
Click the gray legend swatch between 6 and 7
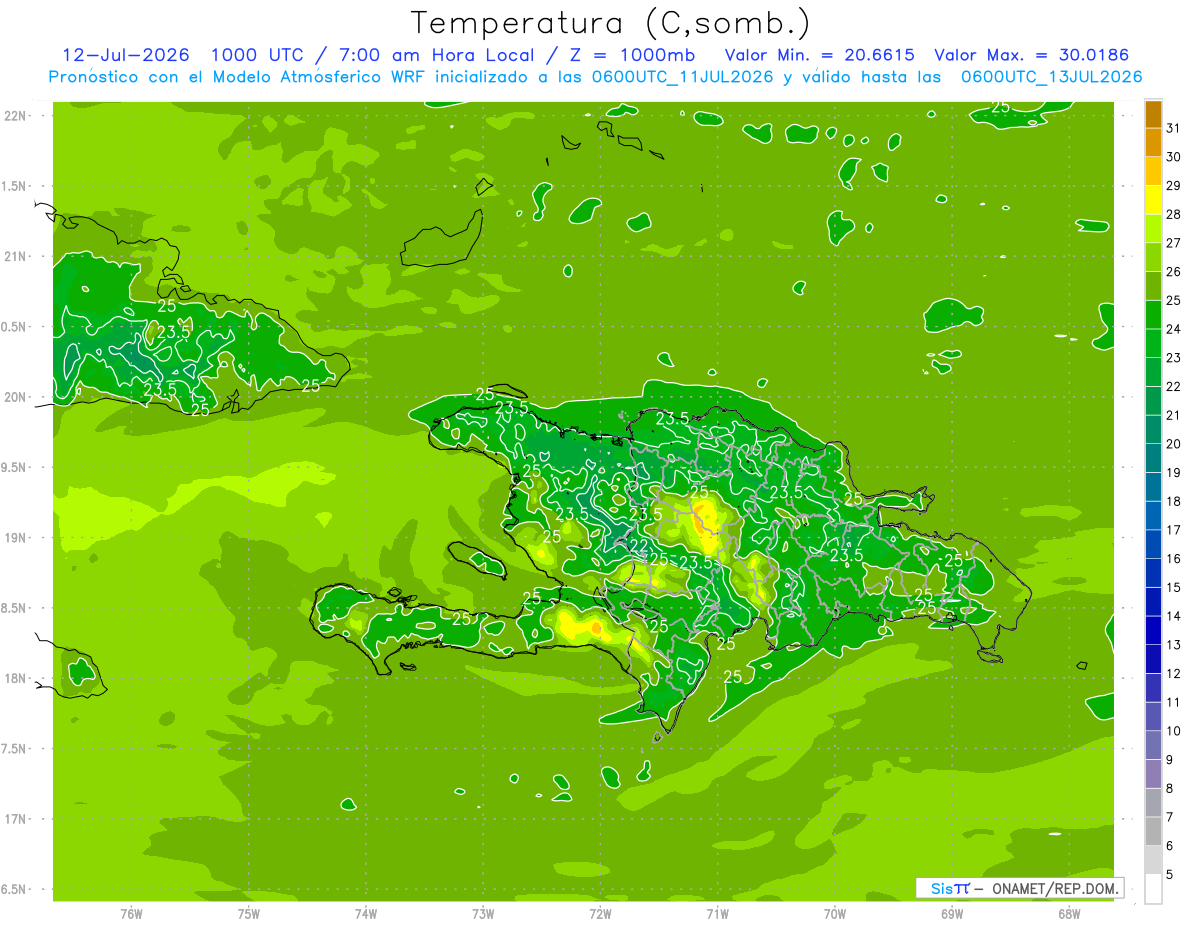[1153, 831]
